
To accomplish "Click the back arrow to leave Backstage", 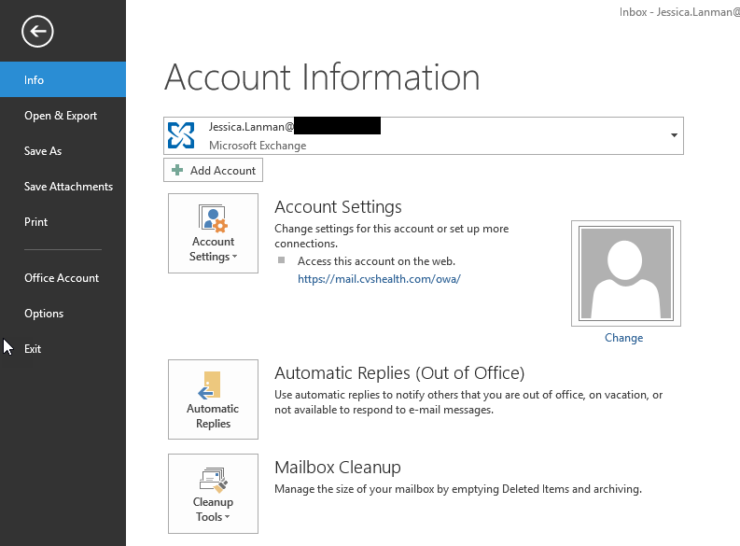I will point(37,32).
